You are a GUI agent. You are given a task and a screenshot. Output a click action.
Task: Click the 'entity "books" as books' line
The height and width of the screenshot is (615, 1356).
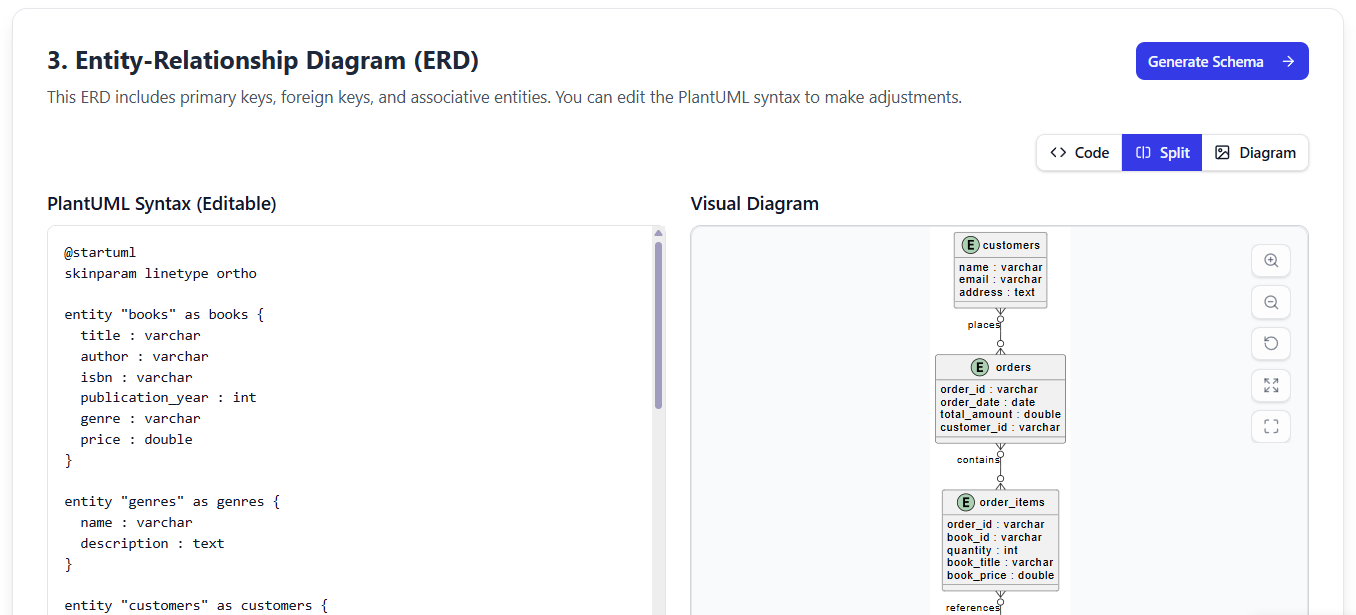163,314
